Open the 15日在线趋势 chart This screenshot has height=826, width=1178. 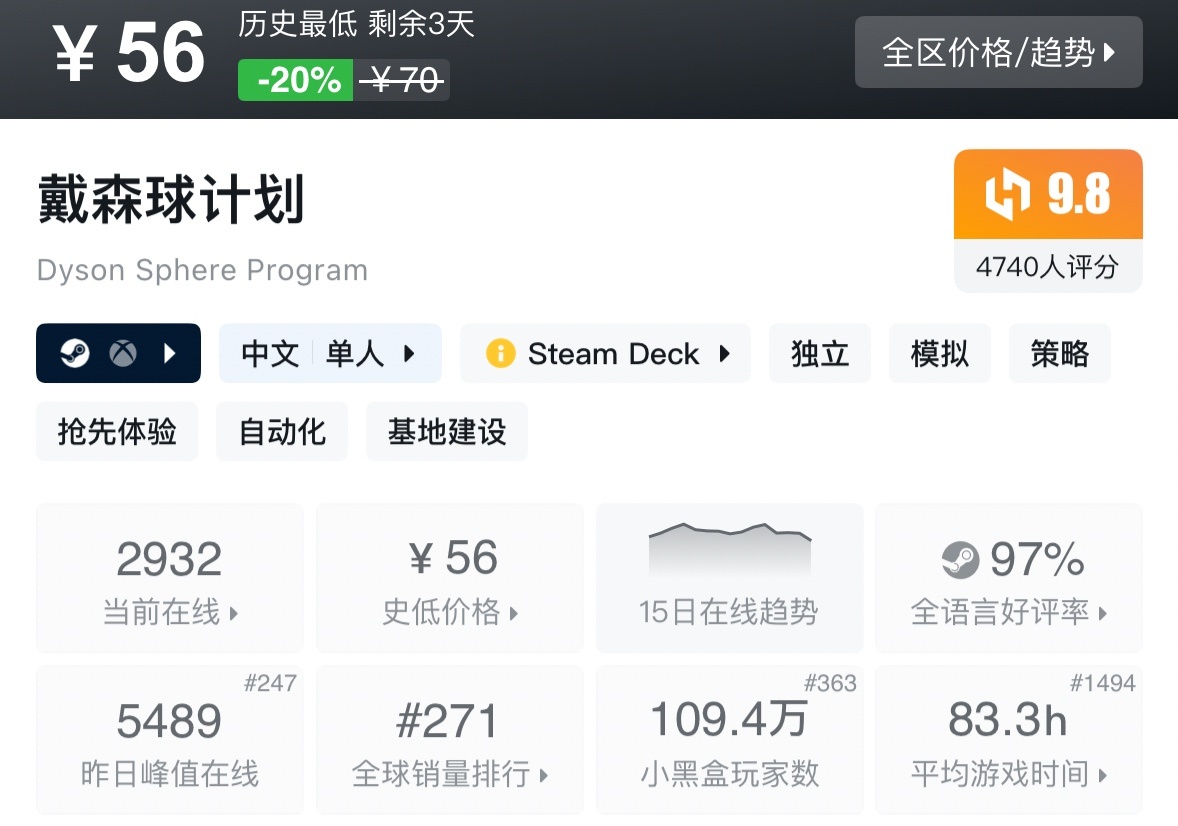(x=729, y=578)
